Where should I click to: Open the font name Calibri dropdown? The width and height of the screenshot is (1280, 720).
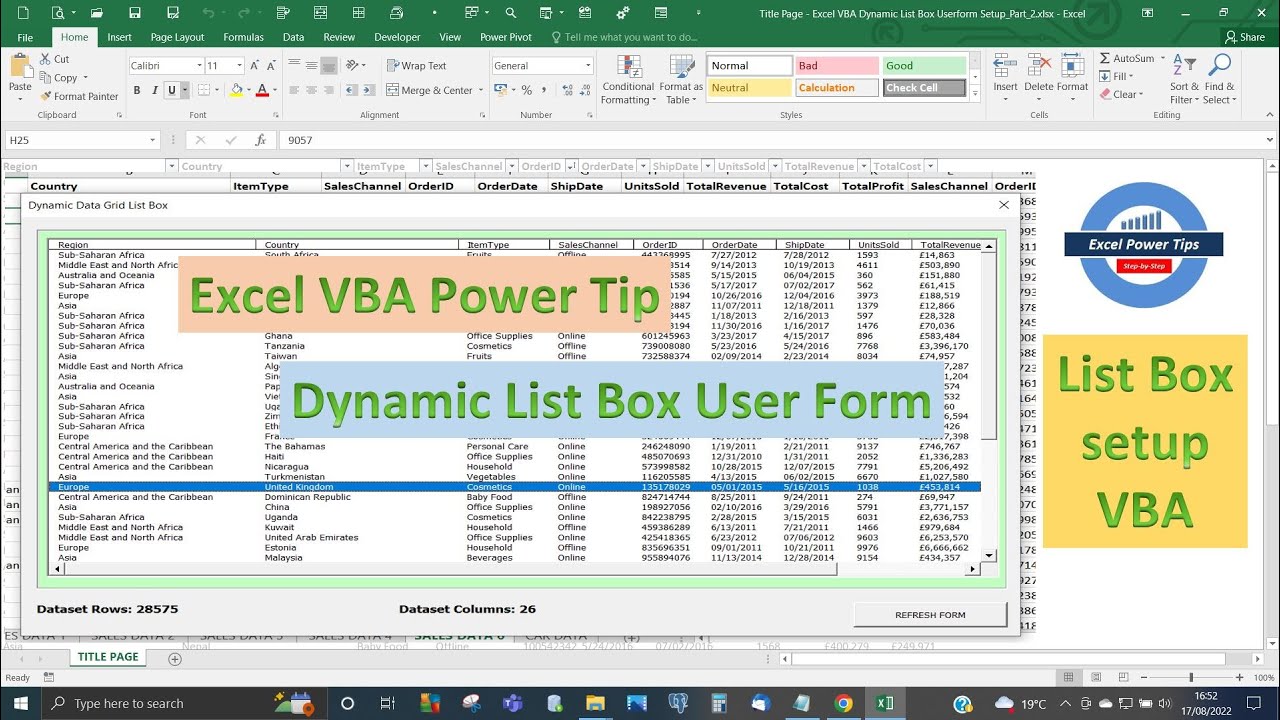pyautogui.click(x=197, y=66)
